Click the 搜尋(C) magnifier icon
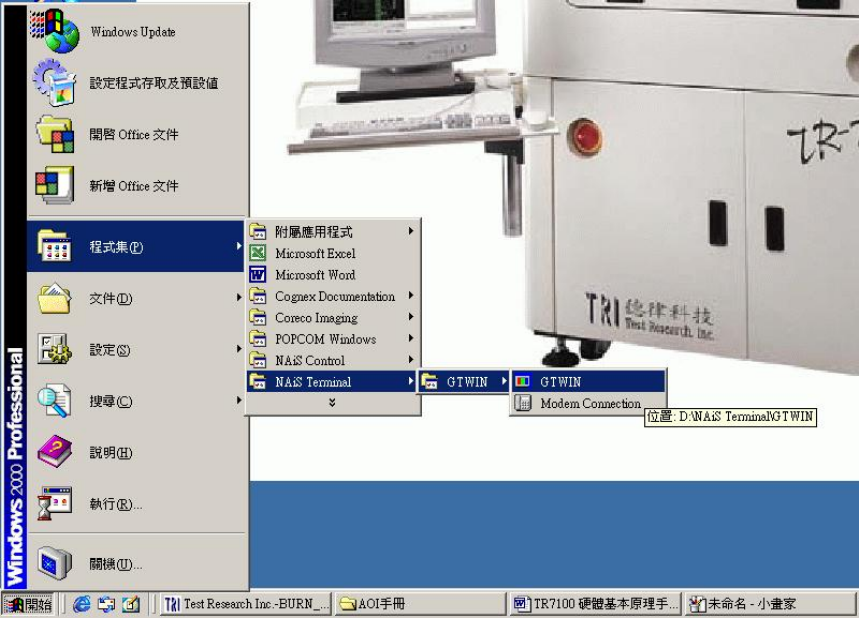The image size is (859, 618). [54, 400]
